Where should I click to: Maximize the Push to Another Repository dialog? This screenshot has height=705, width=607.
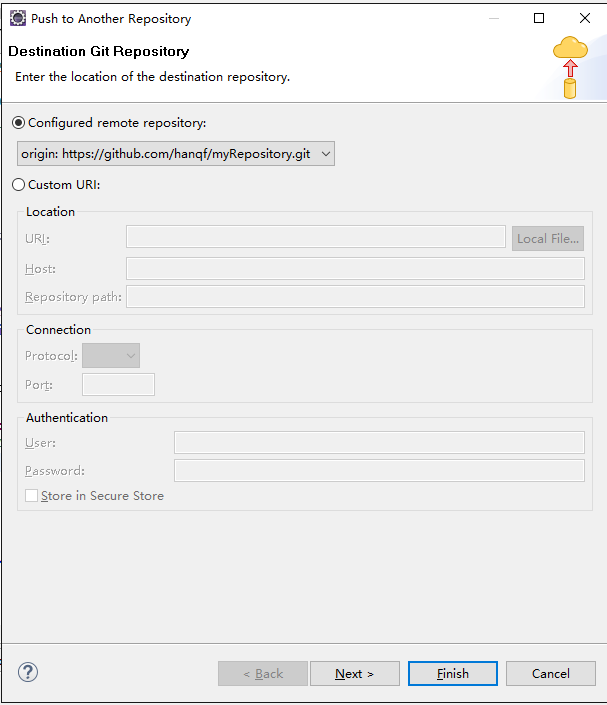tap(539, 18)
